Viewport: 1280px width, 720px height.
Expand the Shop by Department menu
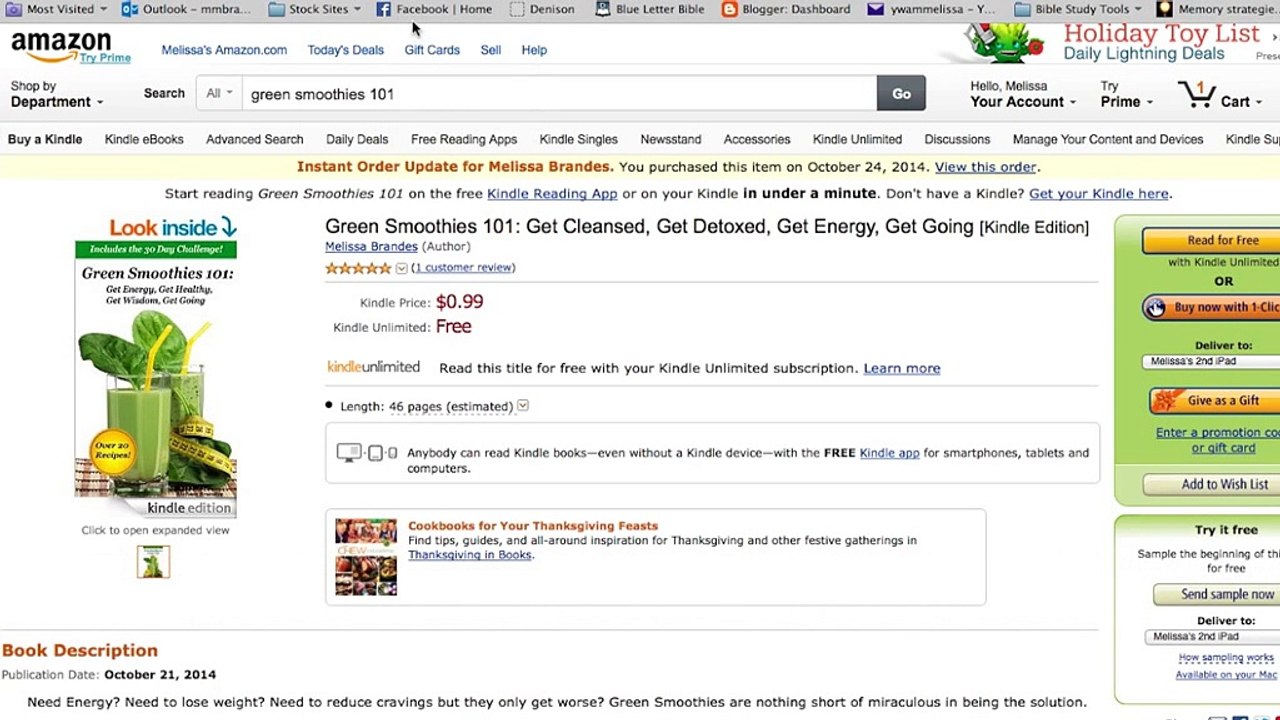click(57, 94)
